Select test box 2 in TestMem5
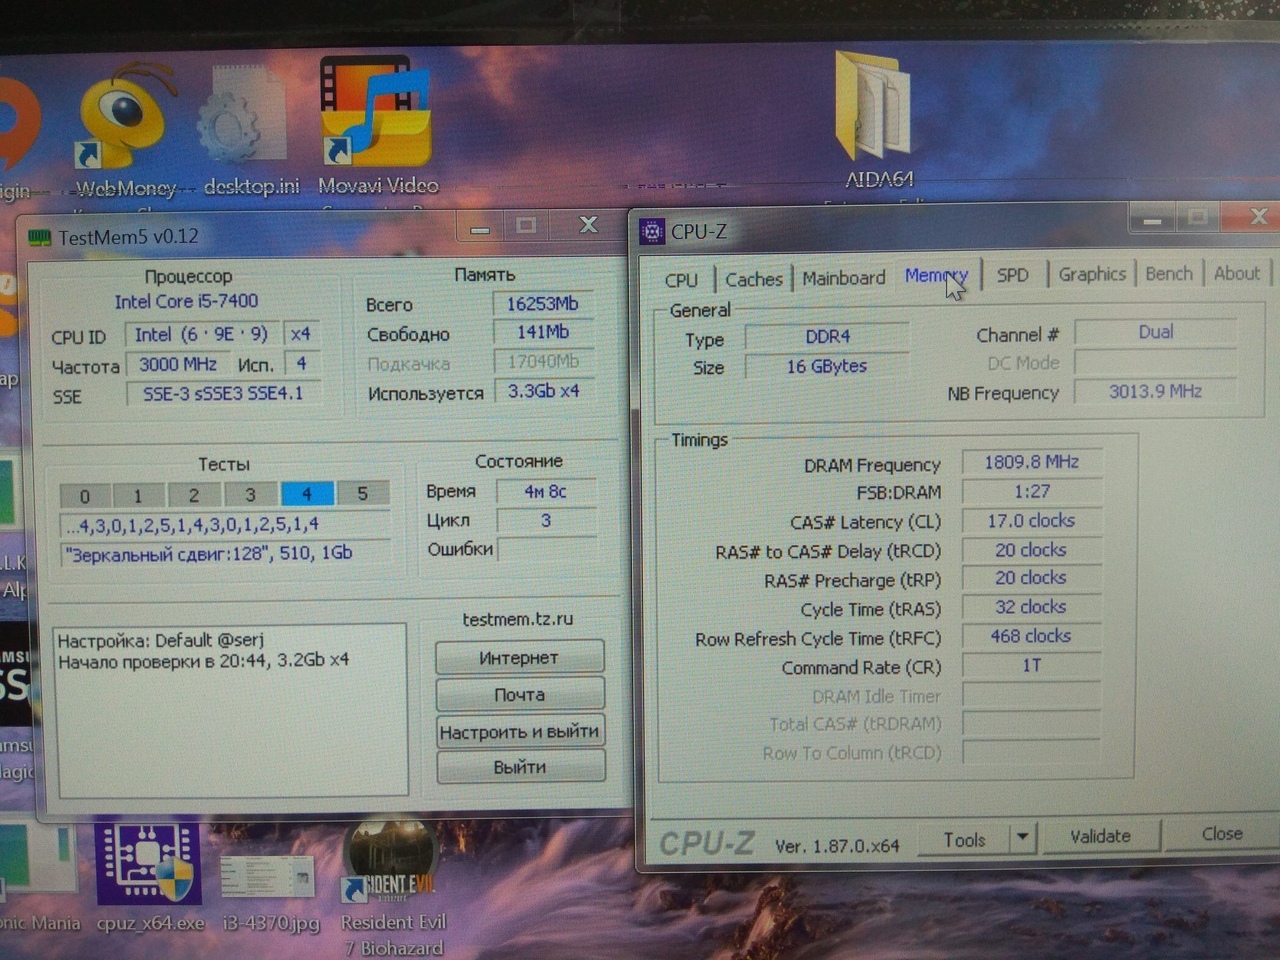1280x960 pixels. tap(194, 495)
